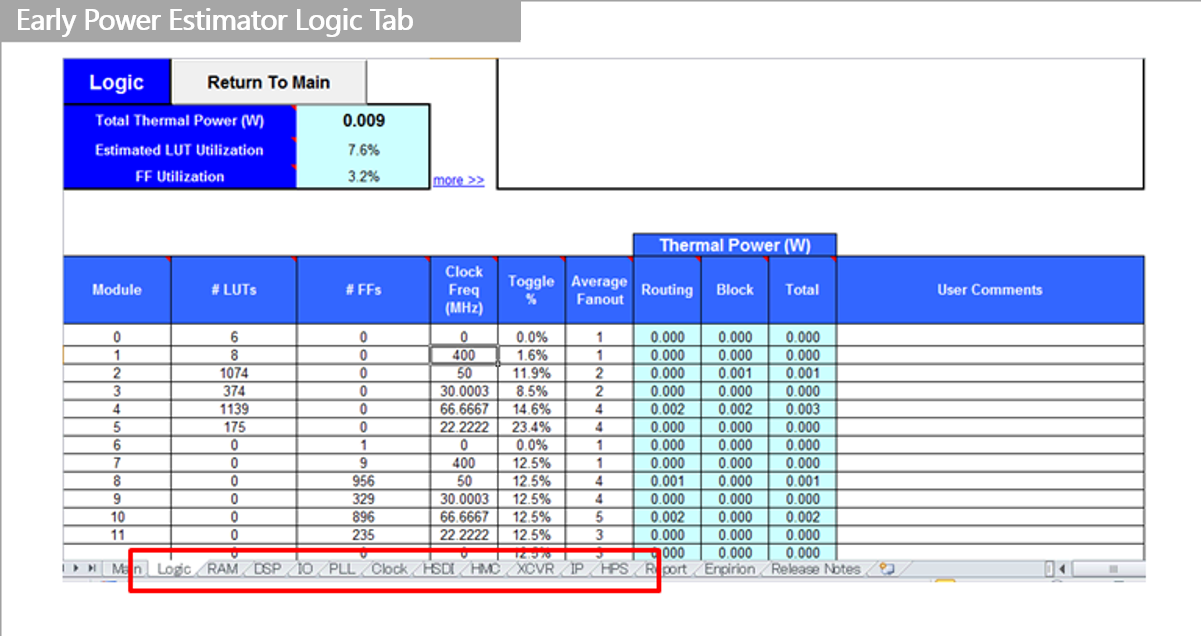1201x636 pixels.
Task: Switch to the Main sheet tab
Action: tap(126, 568)
